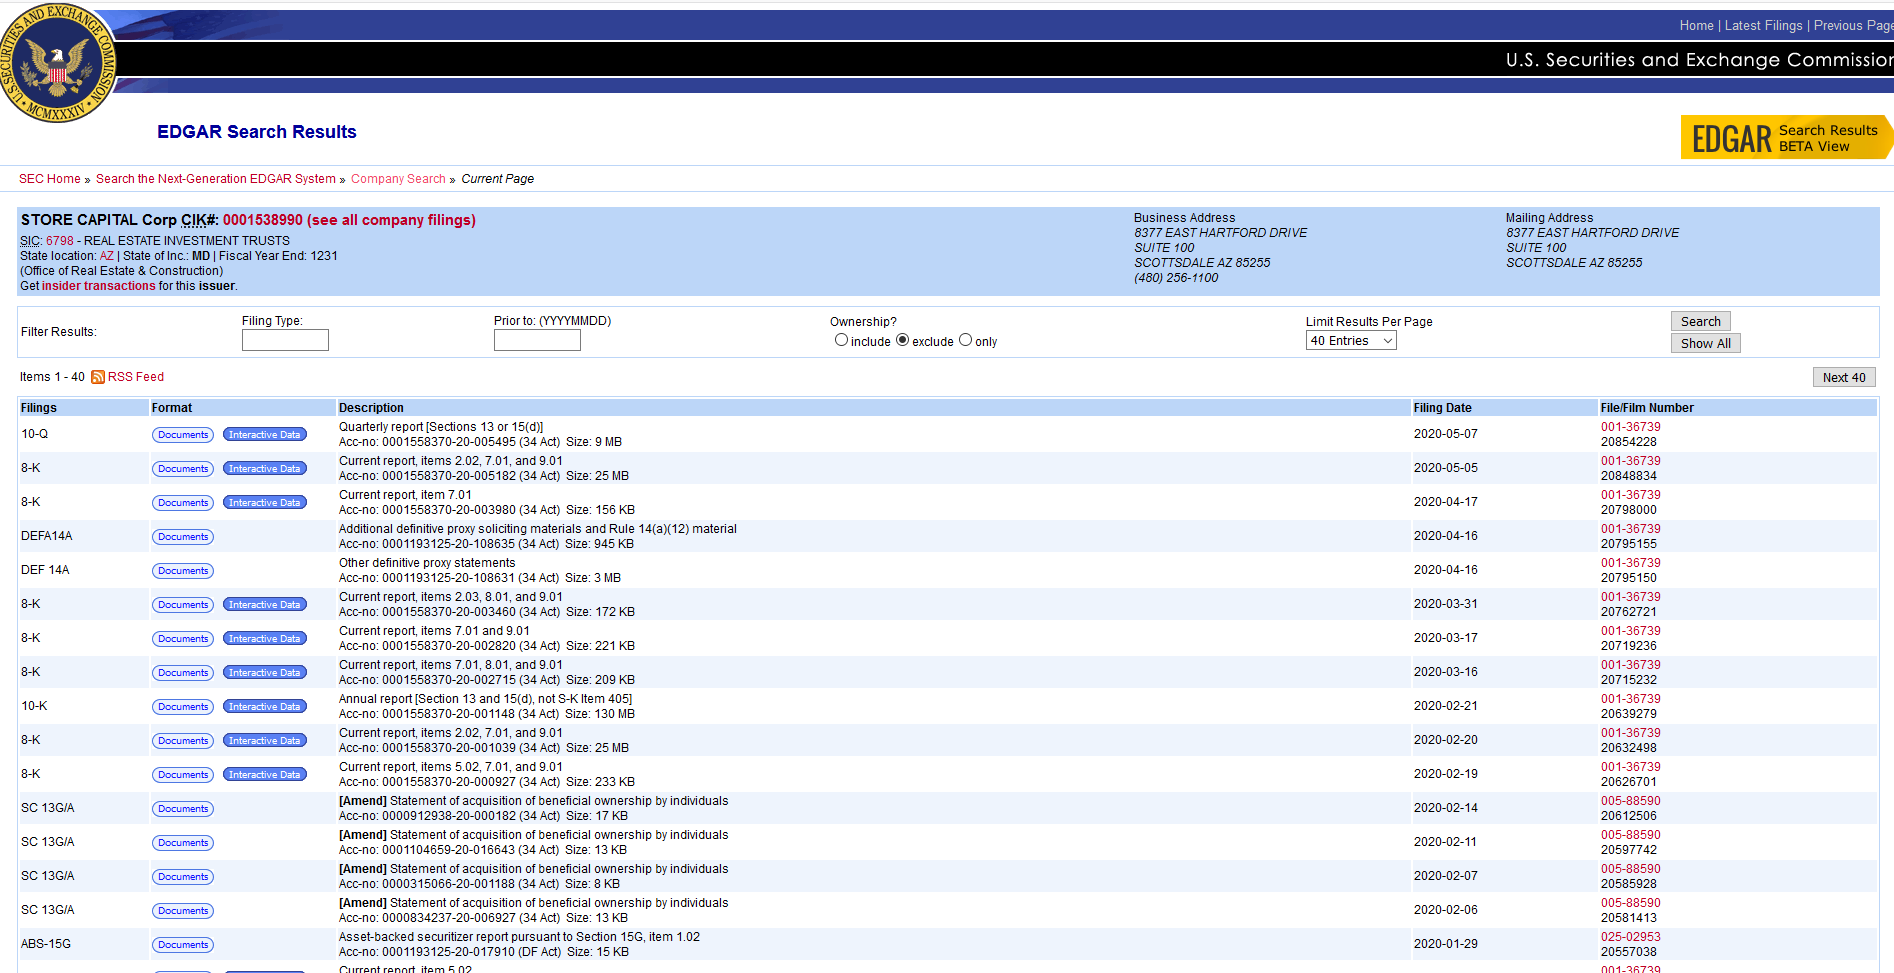Open Interactive Data for 8-K filed 2020-04-17
Image resolution: width=1894 pixels, height=973 pixels.
point(264,503)
